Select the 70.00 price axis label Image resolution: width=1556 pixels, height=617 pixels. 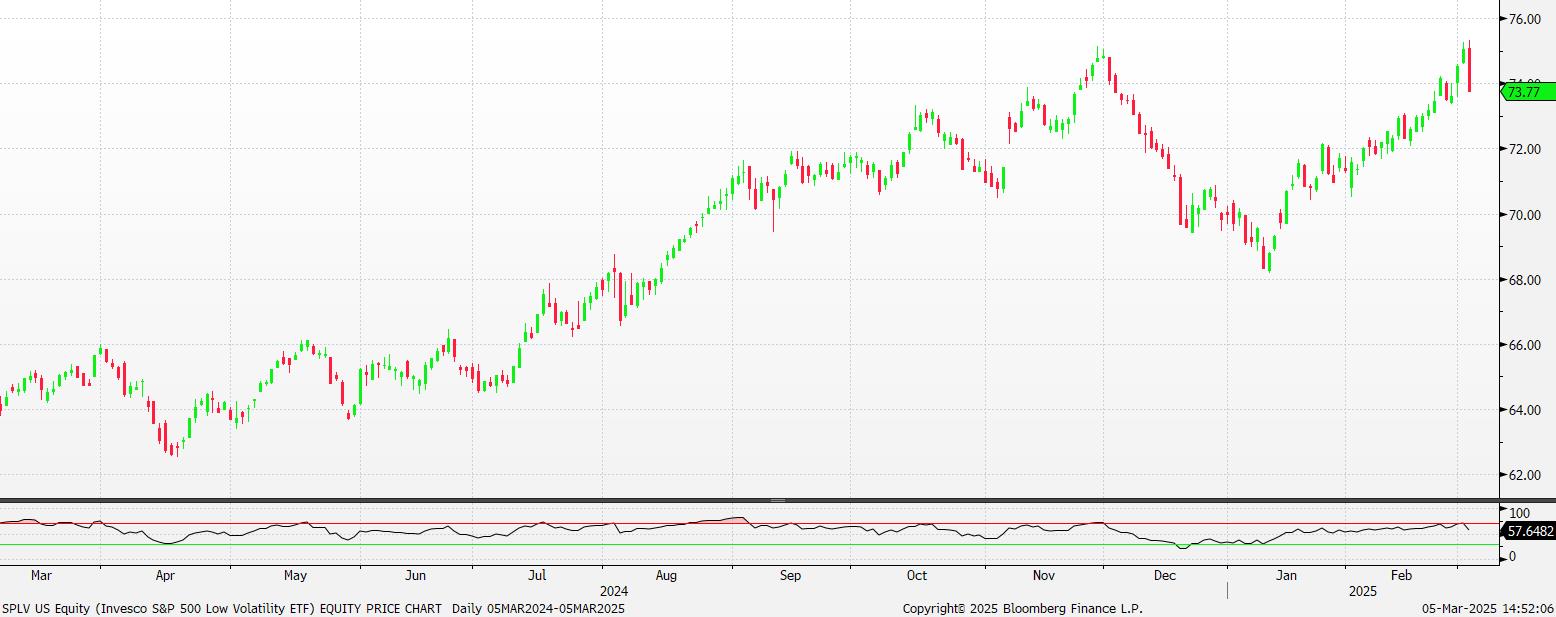[1524, 215]
